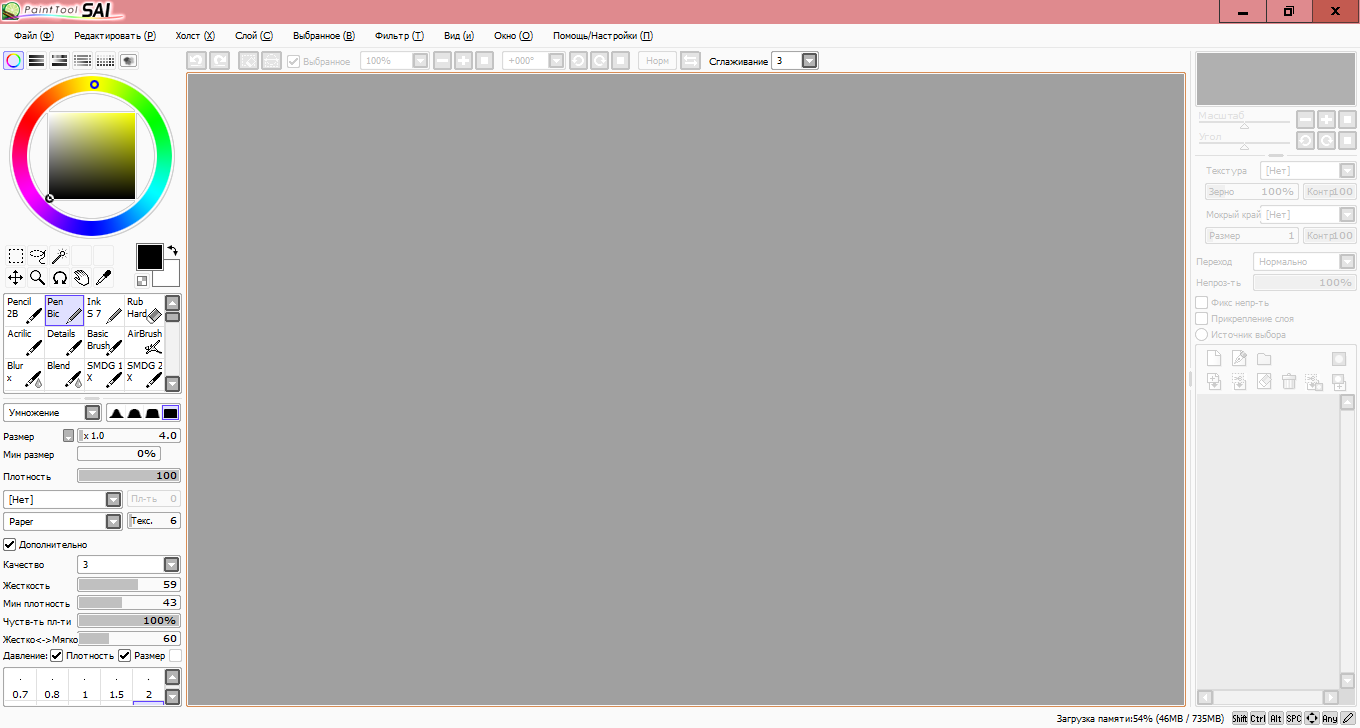Select the Eyedropper color picker tool
Screen dimensions: 1360x728
click(103, 278)
